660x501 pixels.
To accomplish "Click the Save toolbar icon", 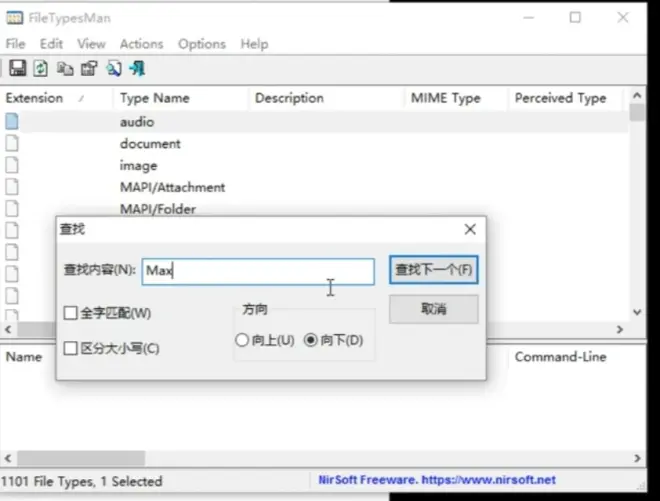I will (17, 69).
